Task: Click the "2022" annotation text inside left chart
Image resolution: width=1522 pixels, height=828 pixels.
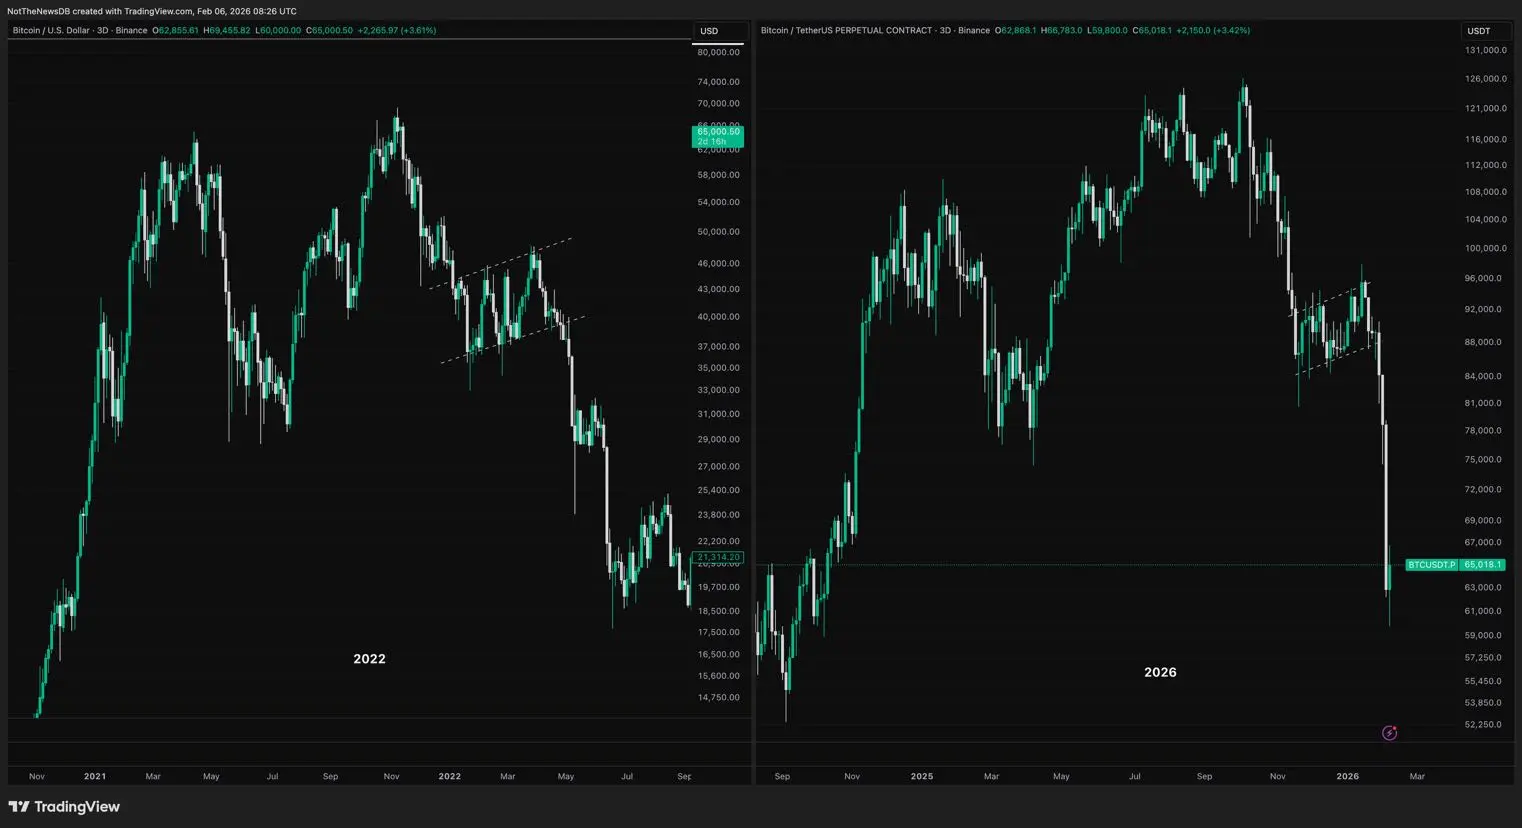Action: tap(369, 659)
